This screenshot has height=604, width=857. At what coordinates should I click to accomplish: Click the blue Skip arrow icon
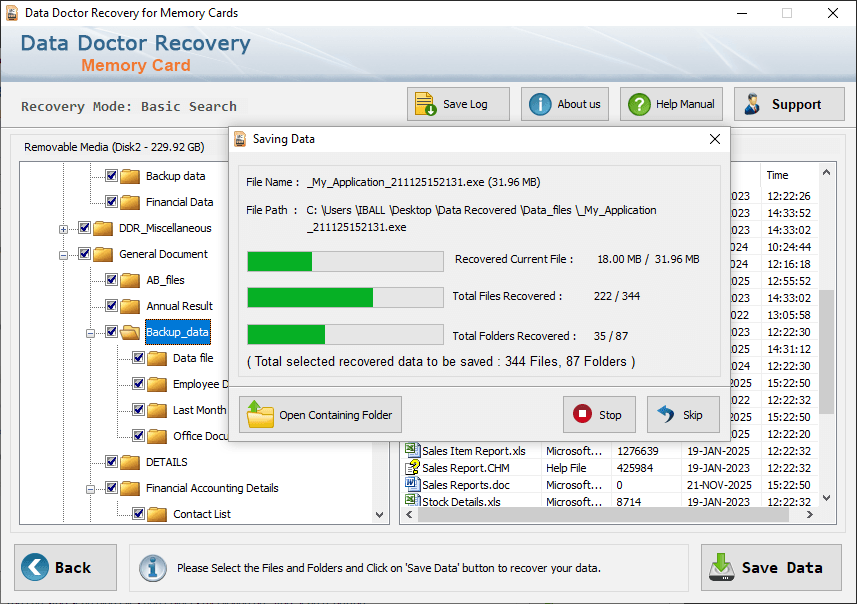coord(666,414)
